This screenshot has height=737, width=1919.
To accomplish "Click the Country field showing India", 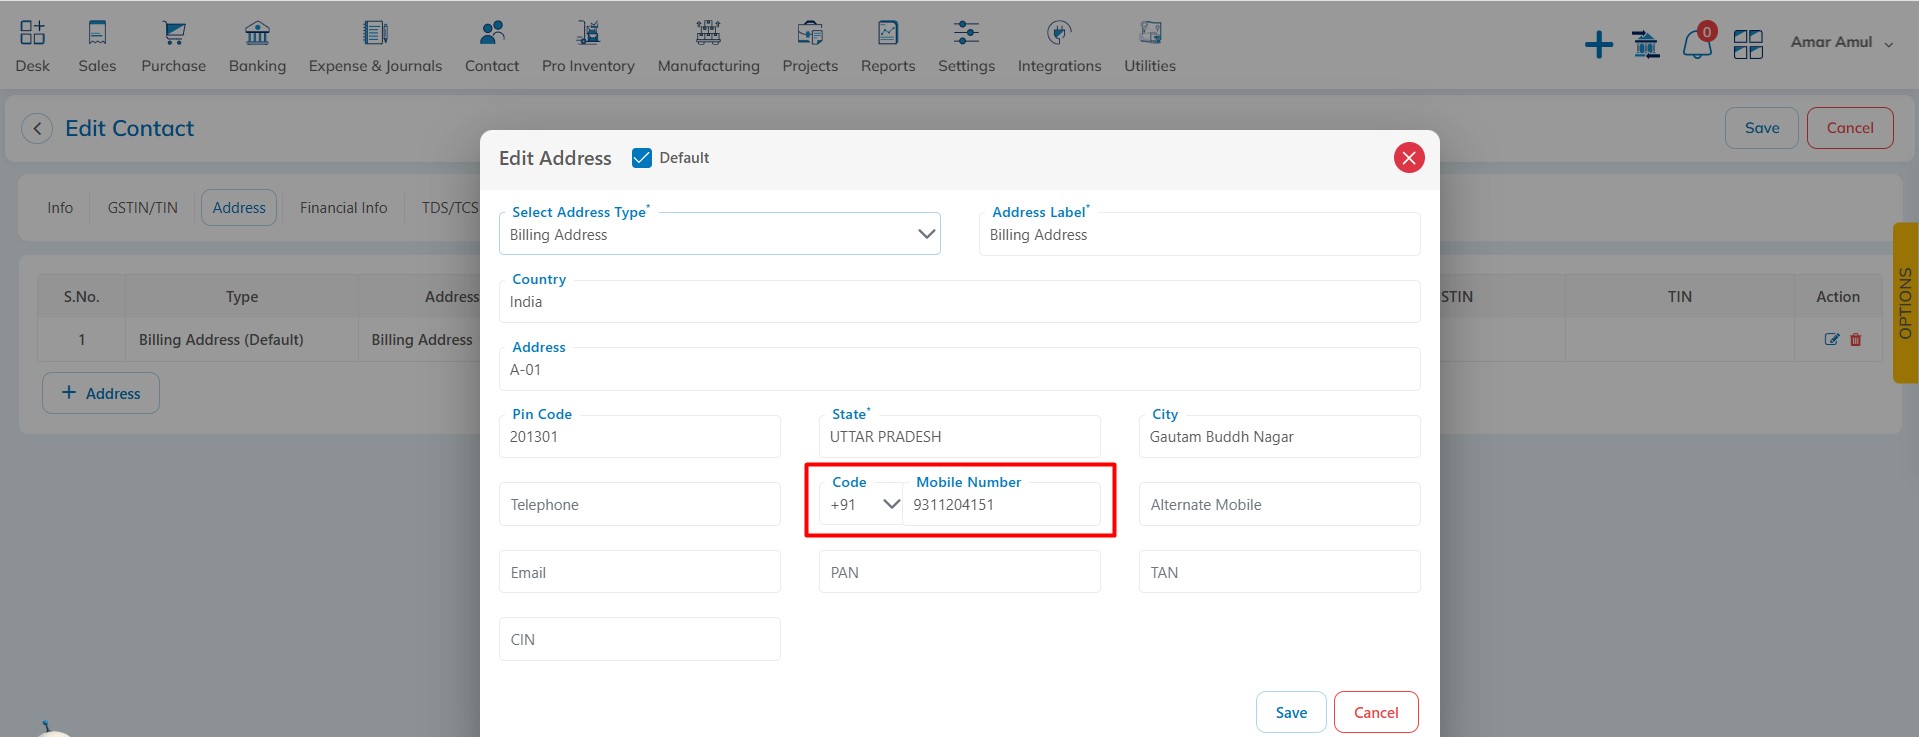I will point(960,301).
